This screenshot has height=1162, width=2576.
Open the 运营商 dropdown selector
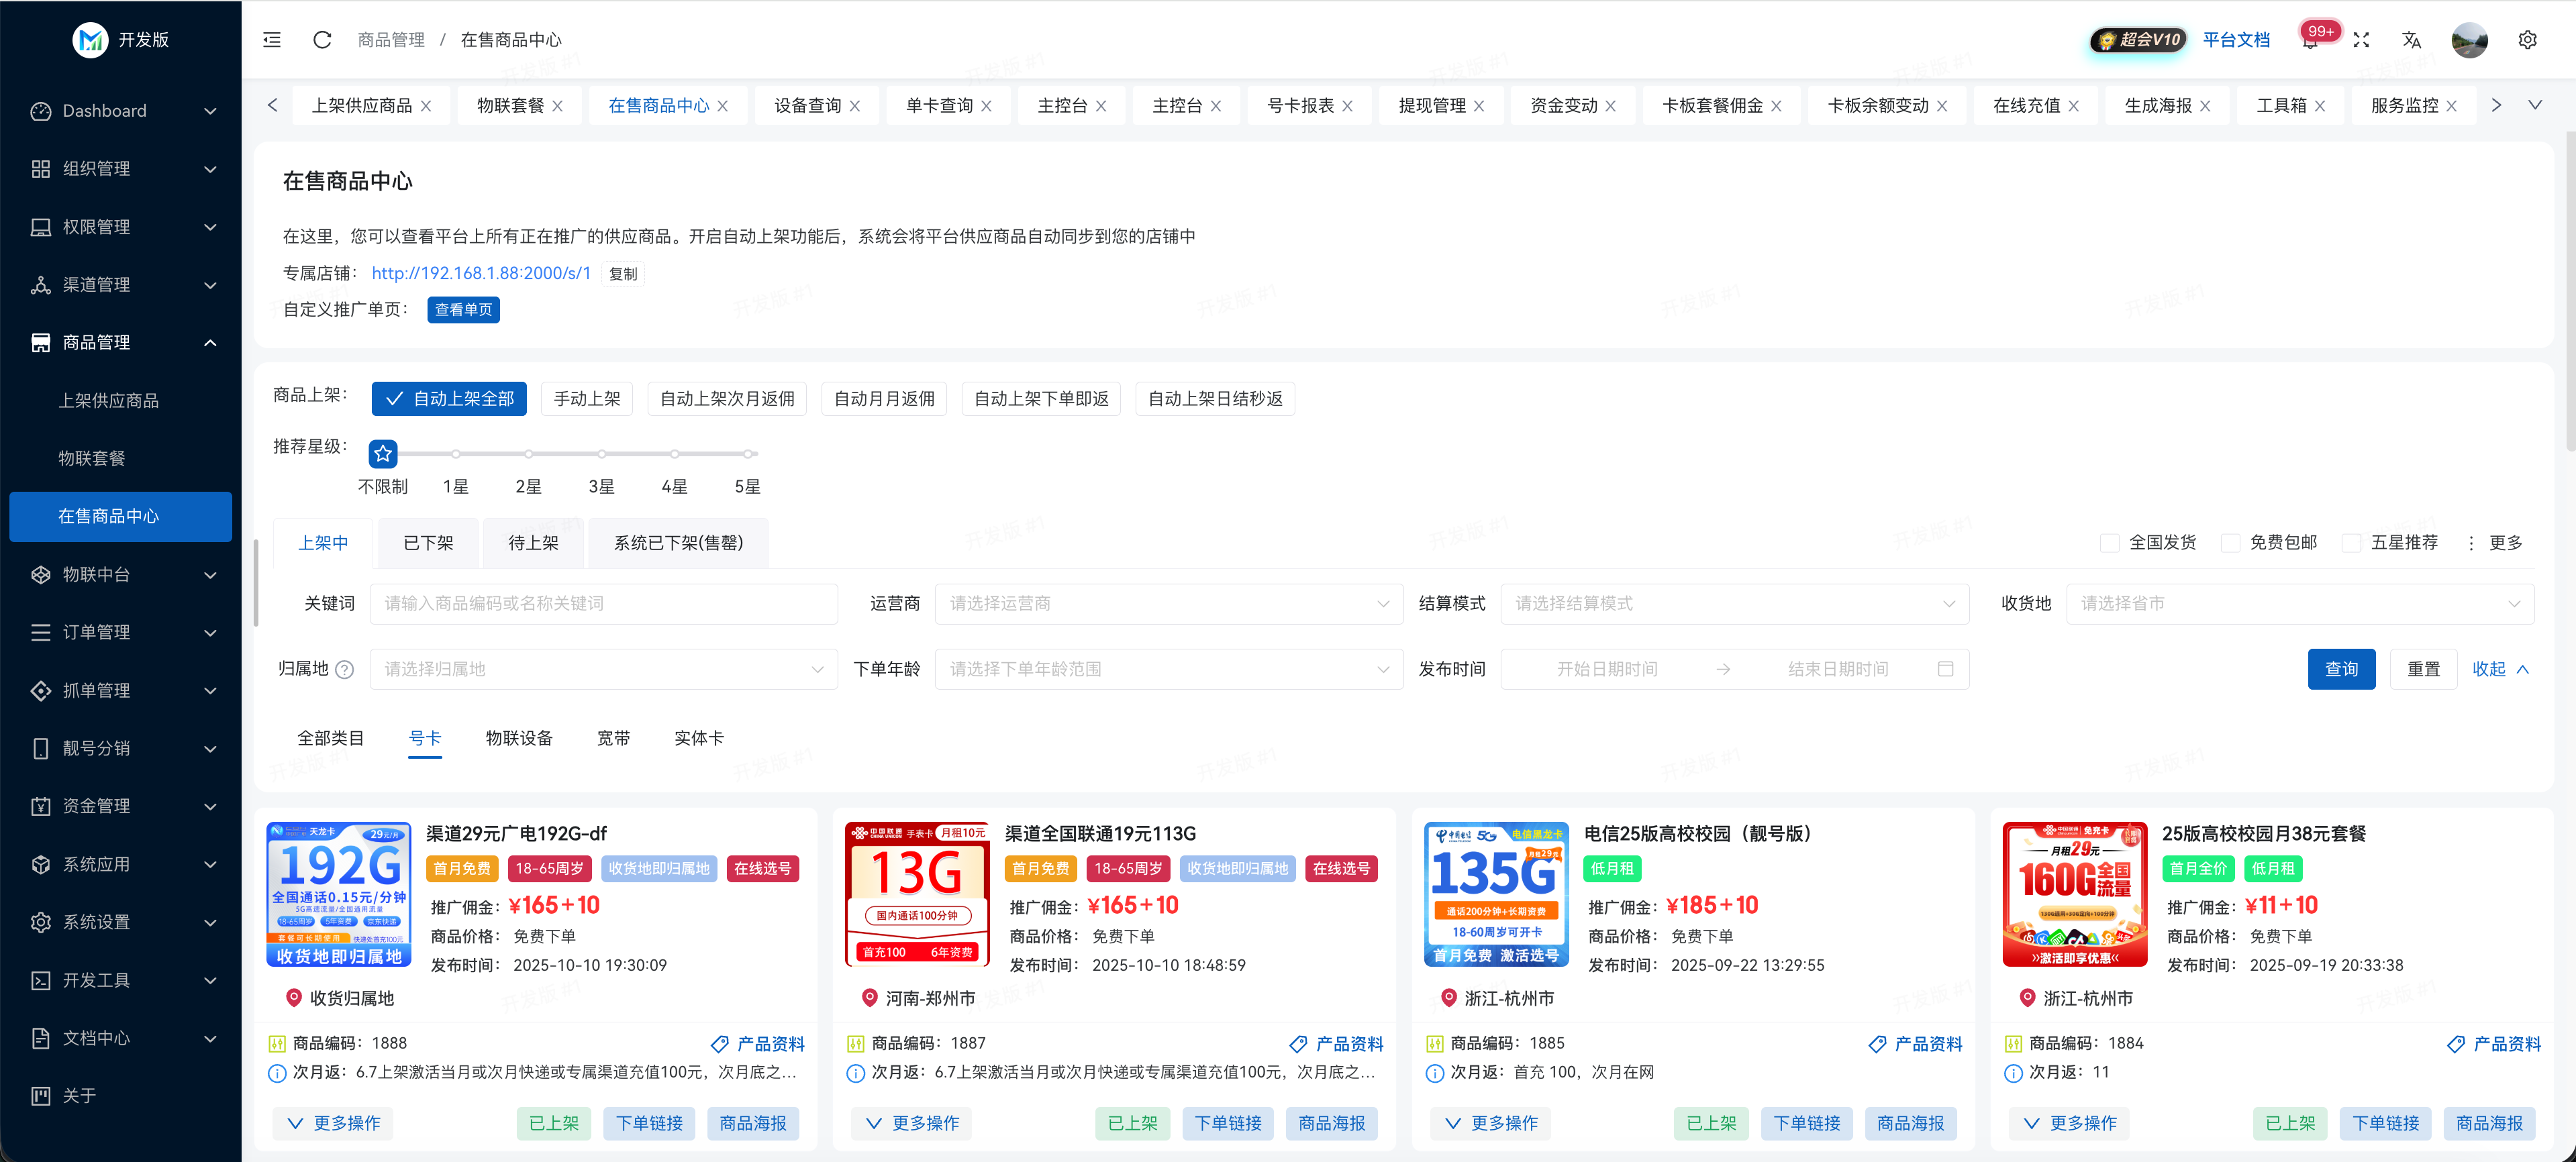[1168, 604]
